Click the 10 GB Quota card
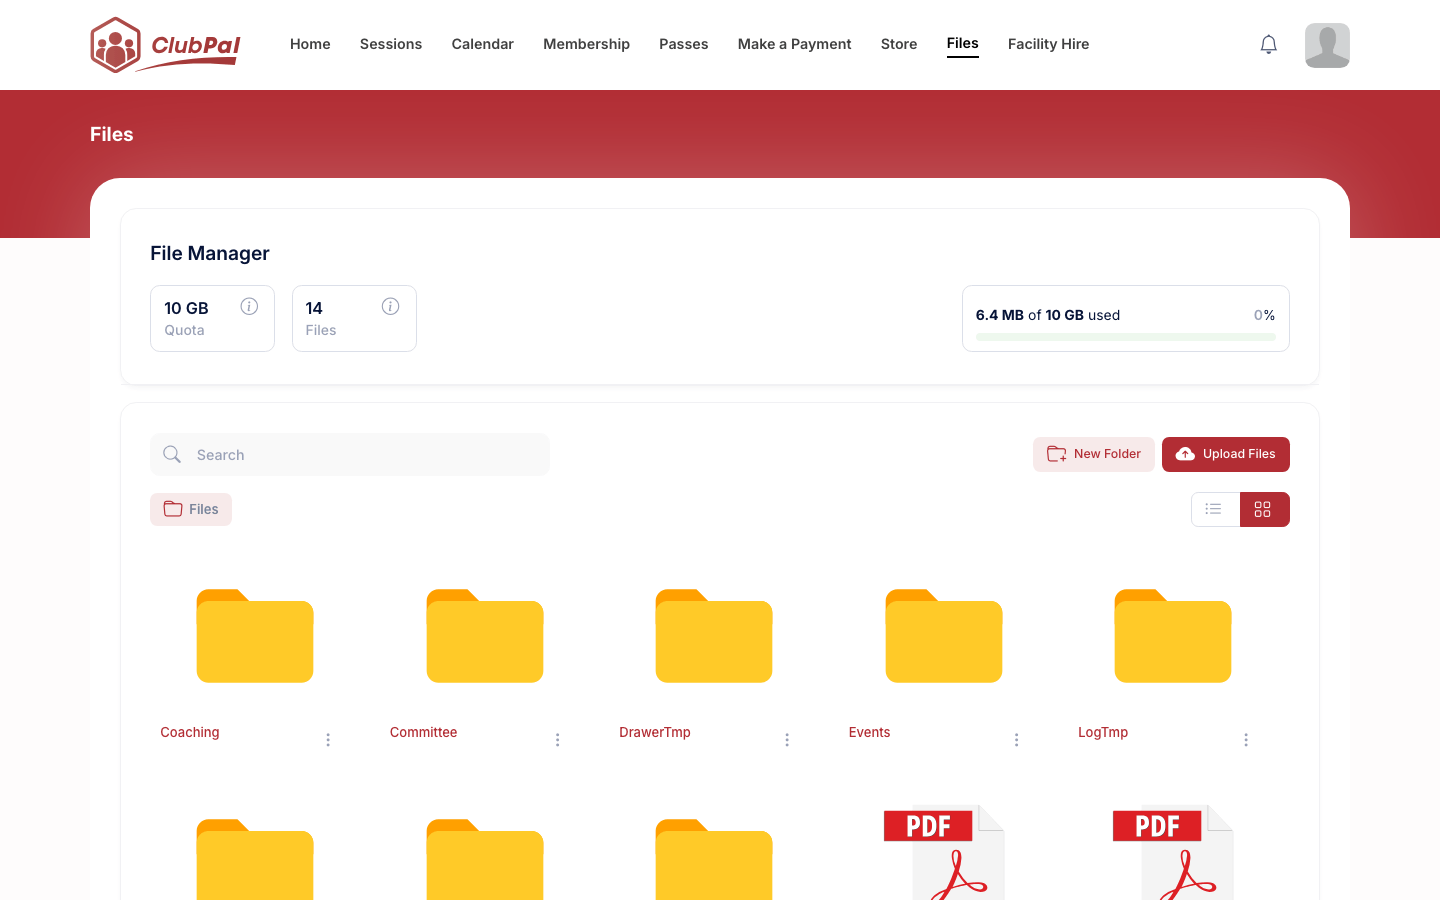This screenshot has height=900, width=1440. tap(212, 318)
